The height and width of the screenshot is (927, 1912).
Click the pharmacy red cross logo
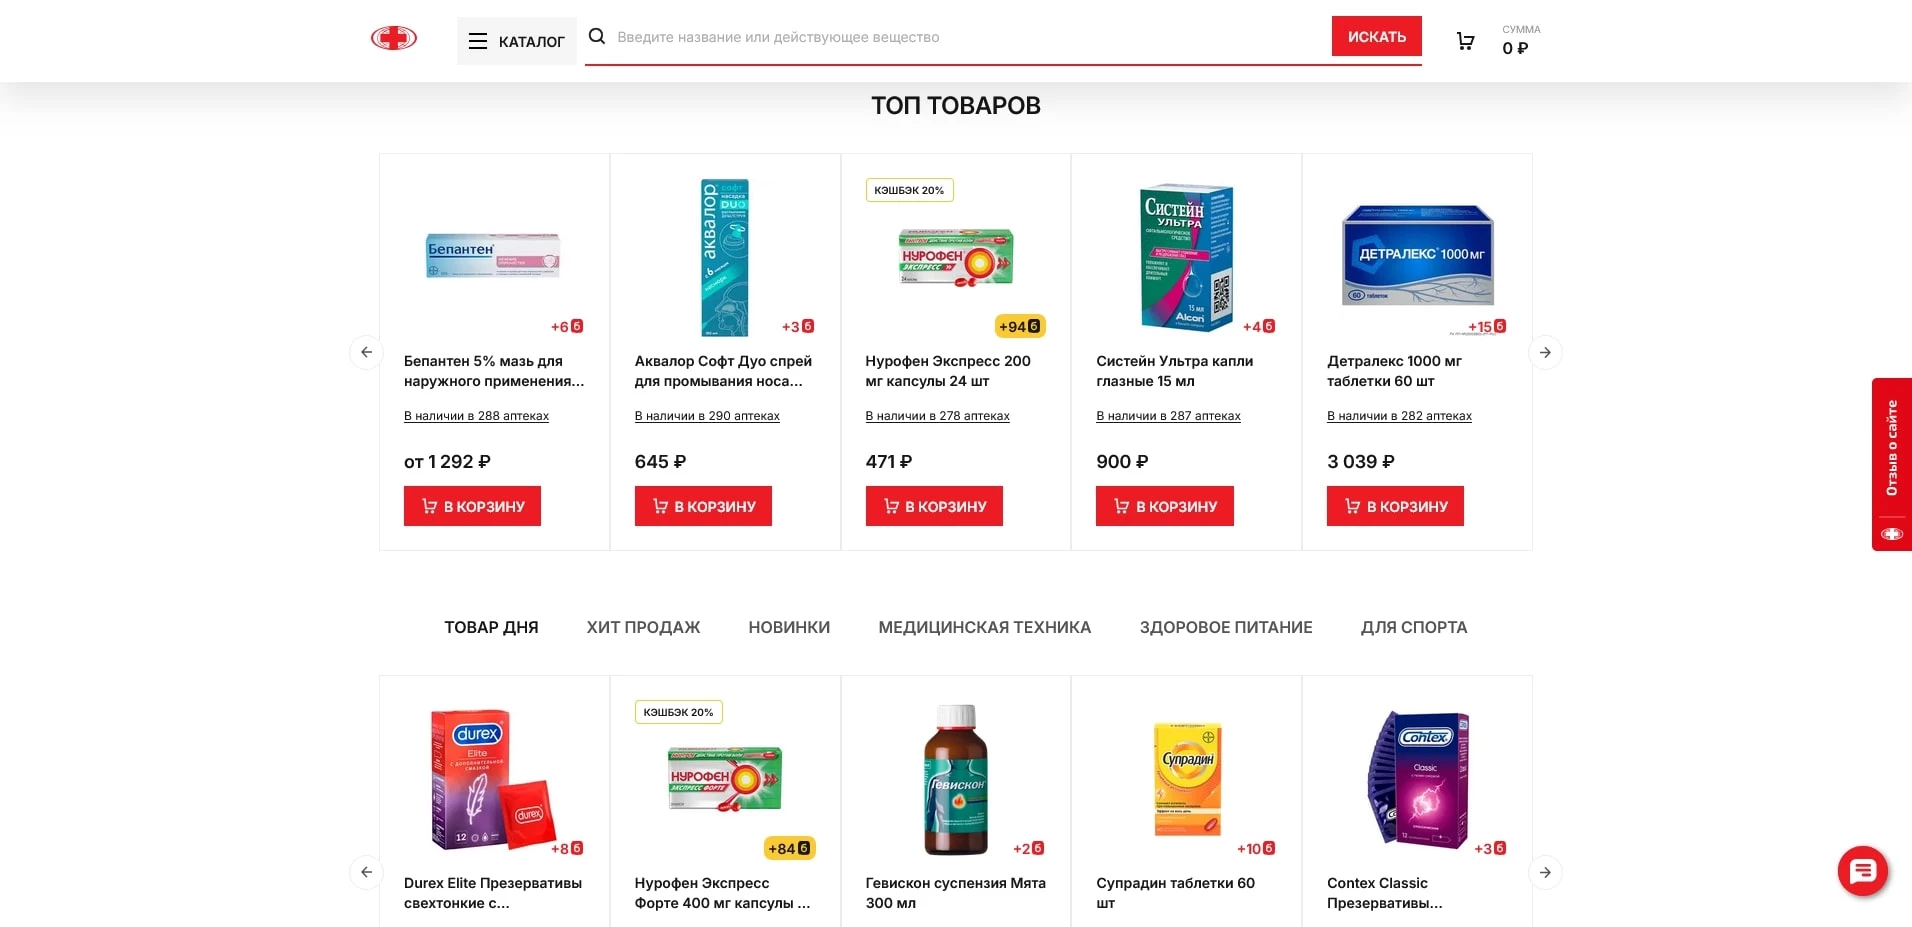click(394, 38)
